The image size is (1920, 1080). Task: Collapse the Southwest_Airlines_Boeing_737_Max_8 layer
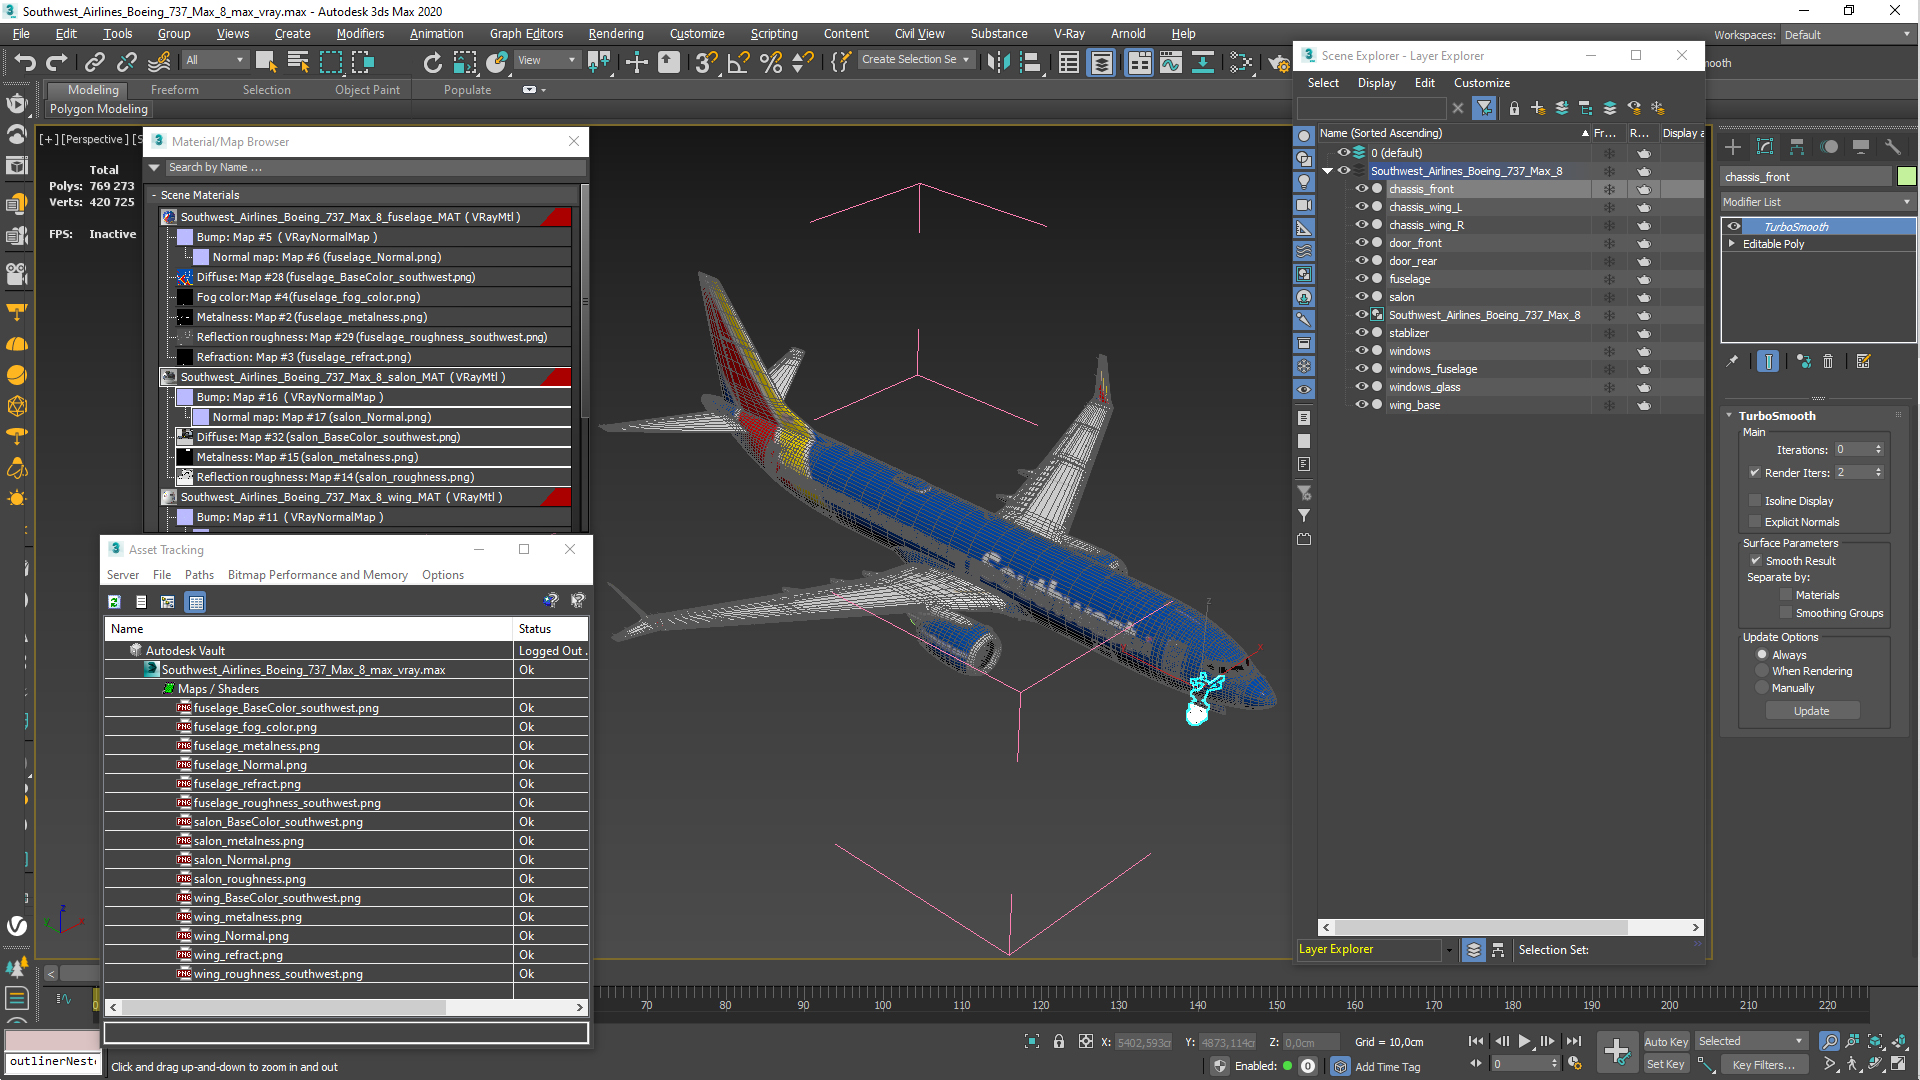(1328, 171)
